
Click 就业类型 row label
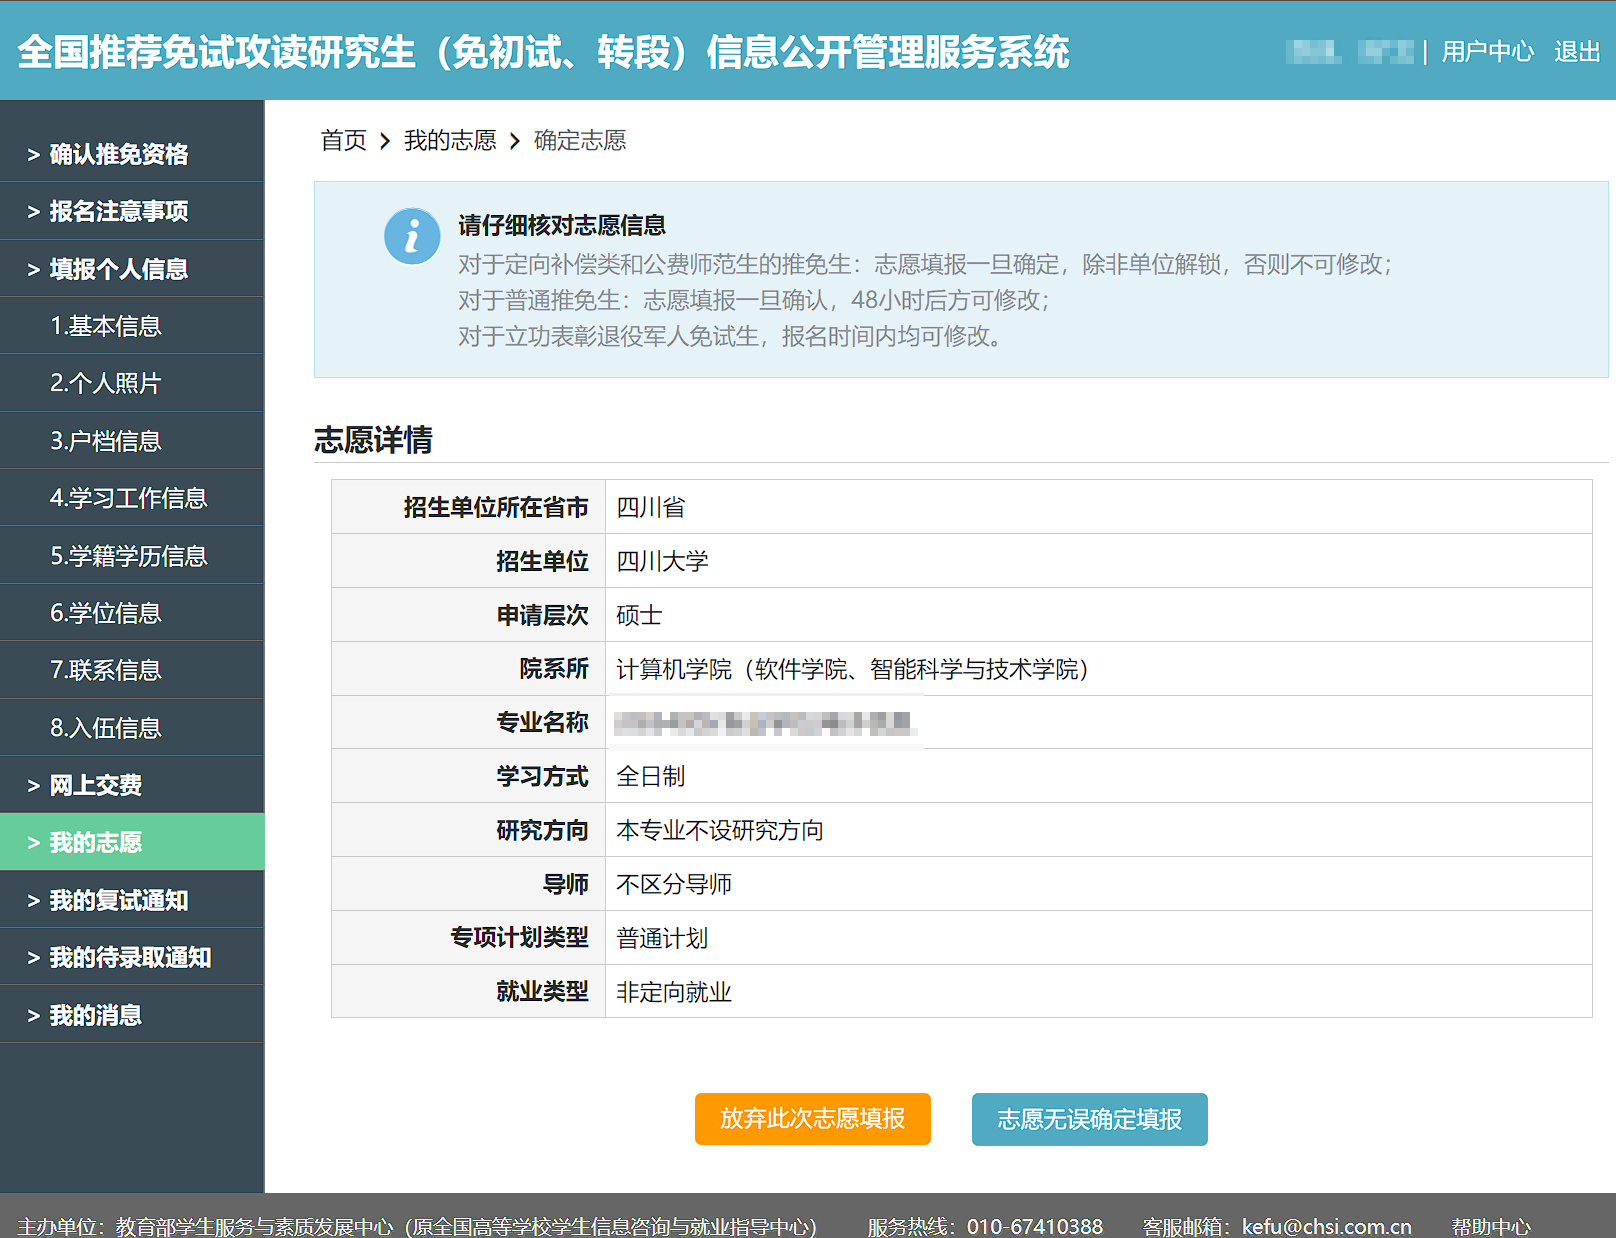(x=543, y=992)
